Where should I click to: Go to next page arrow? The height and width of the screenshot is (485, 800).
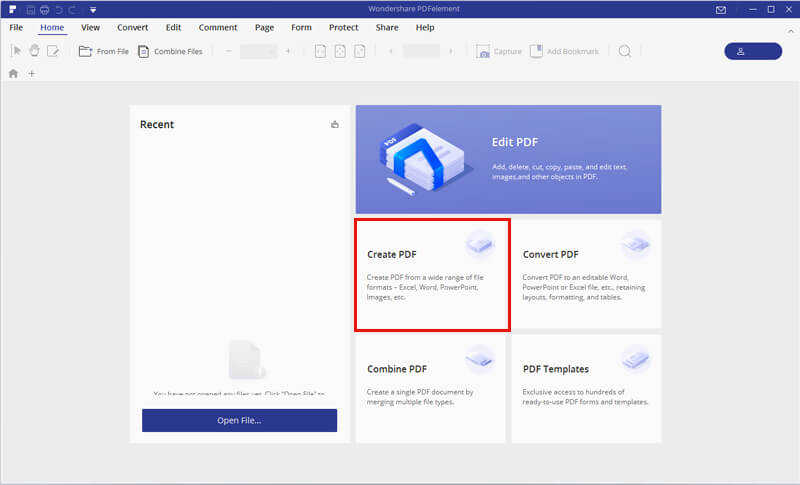point(451,51)
